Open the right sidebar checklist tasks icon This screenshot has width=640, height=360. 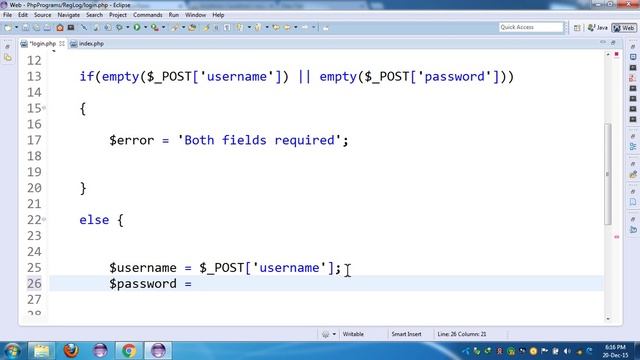[x=633, y=78]
